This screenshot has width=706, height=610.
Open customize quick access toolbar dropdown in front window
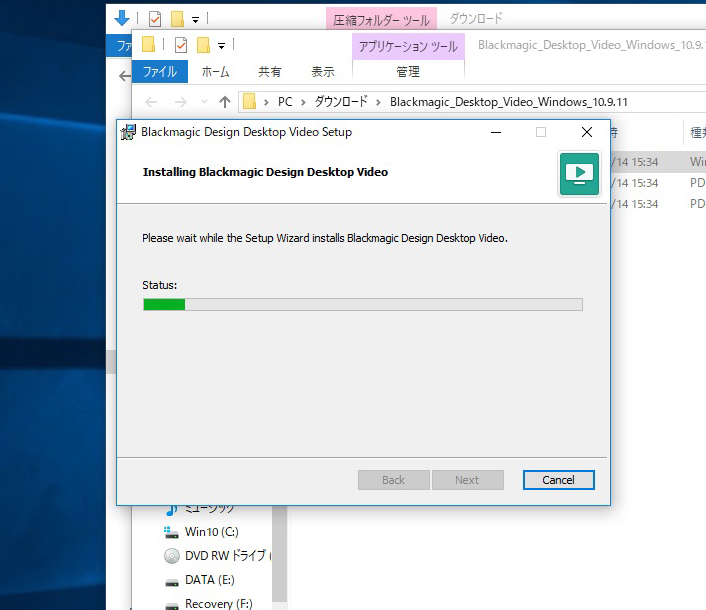222,45
